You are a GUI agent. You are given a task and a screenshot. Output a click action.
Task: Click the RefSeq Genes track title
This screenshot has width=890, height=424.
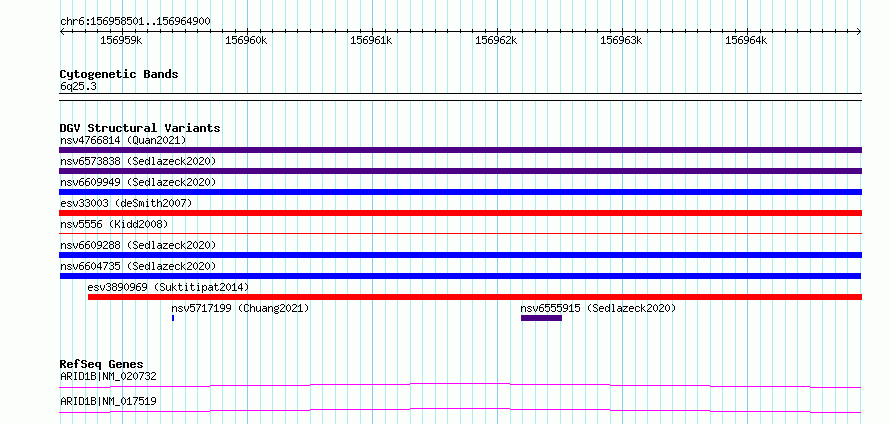(102, 364)
